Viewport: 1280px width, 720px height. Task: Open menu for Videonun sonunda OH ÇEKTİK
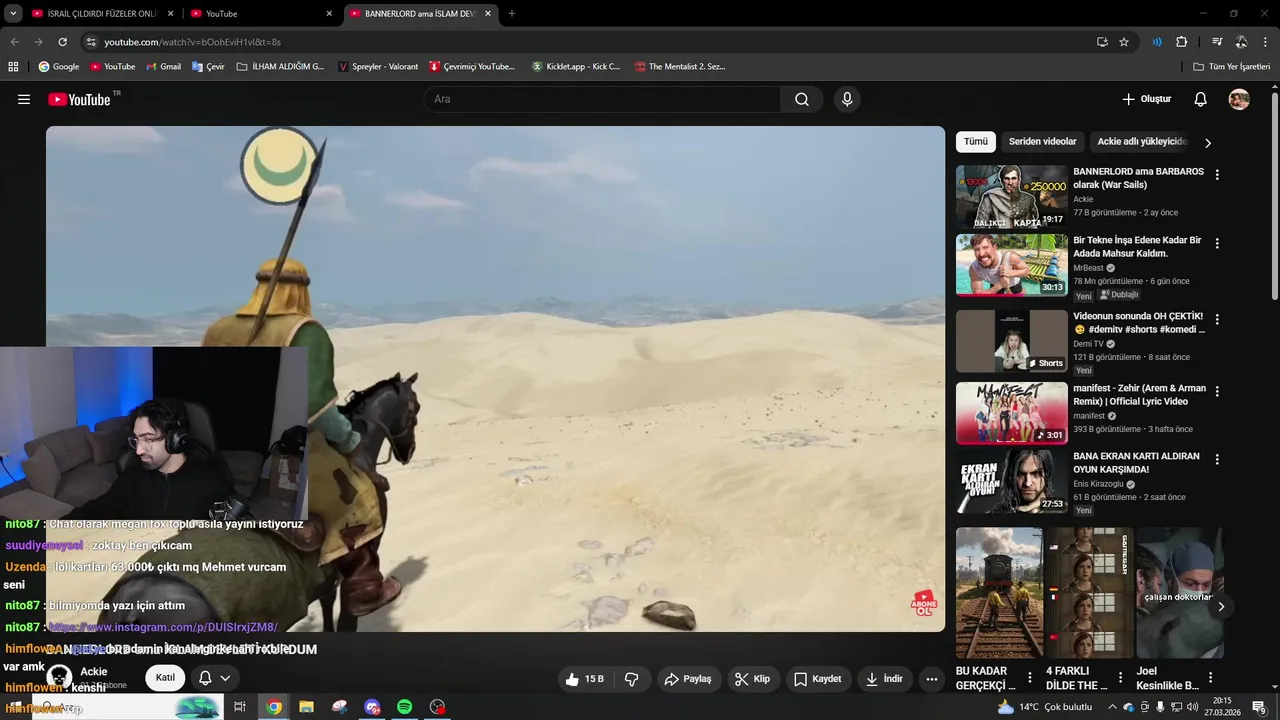coord(1217,320)
